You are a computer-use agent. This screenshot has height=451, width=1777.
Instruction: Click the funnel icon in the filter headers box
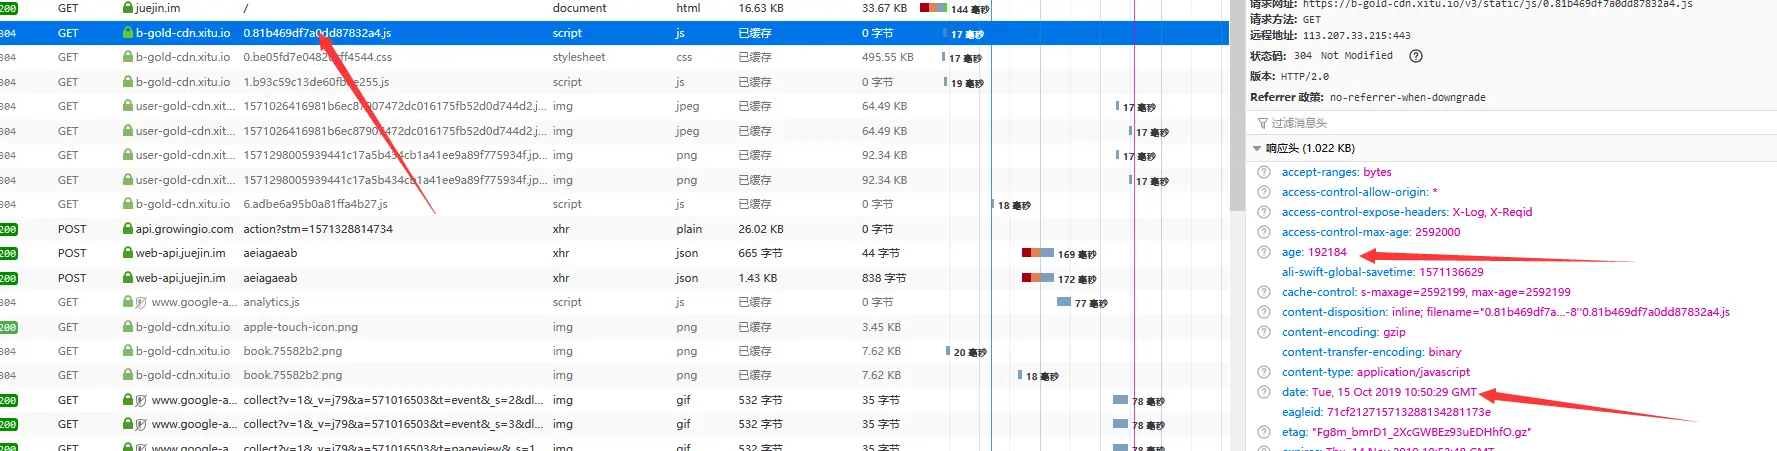[x=1263, y=123]
